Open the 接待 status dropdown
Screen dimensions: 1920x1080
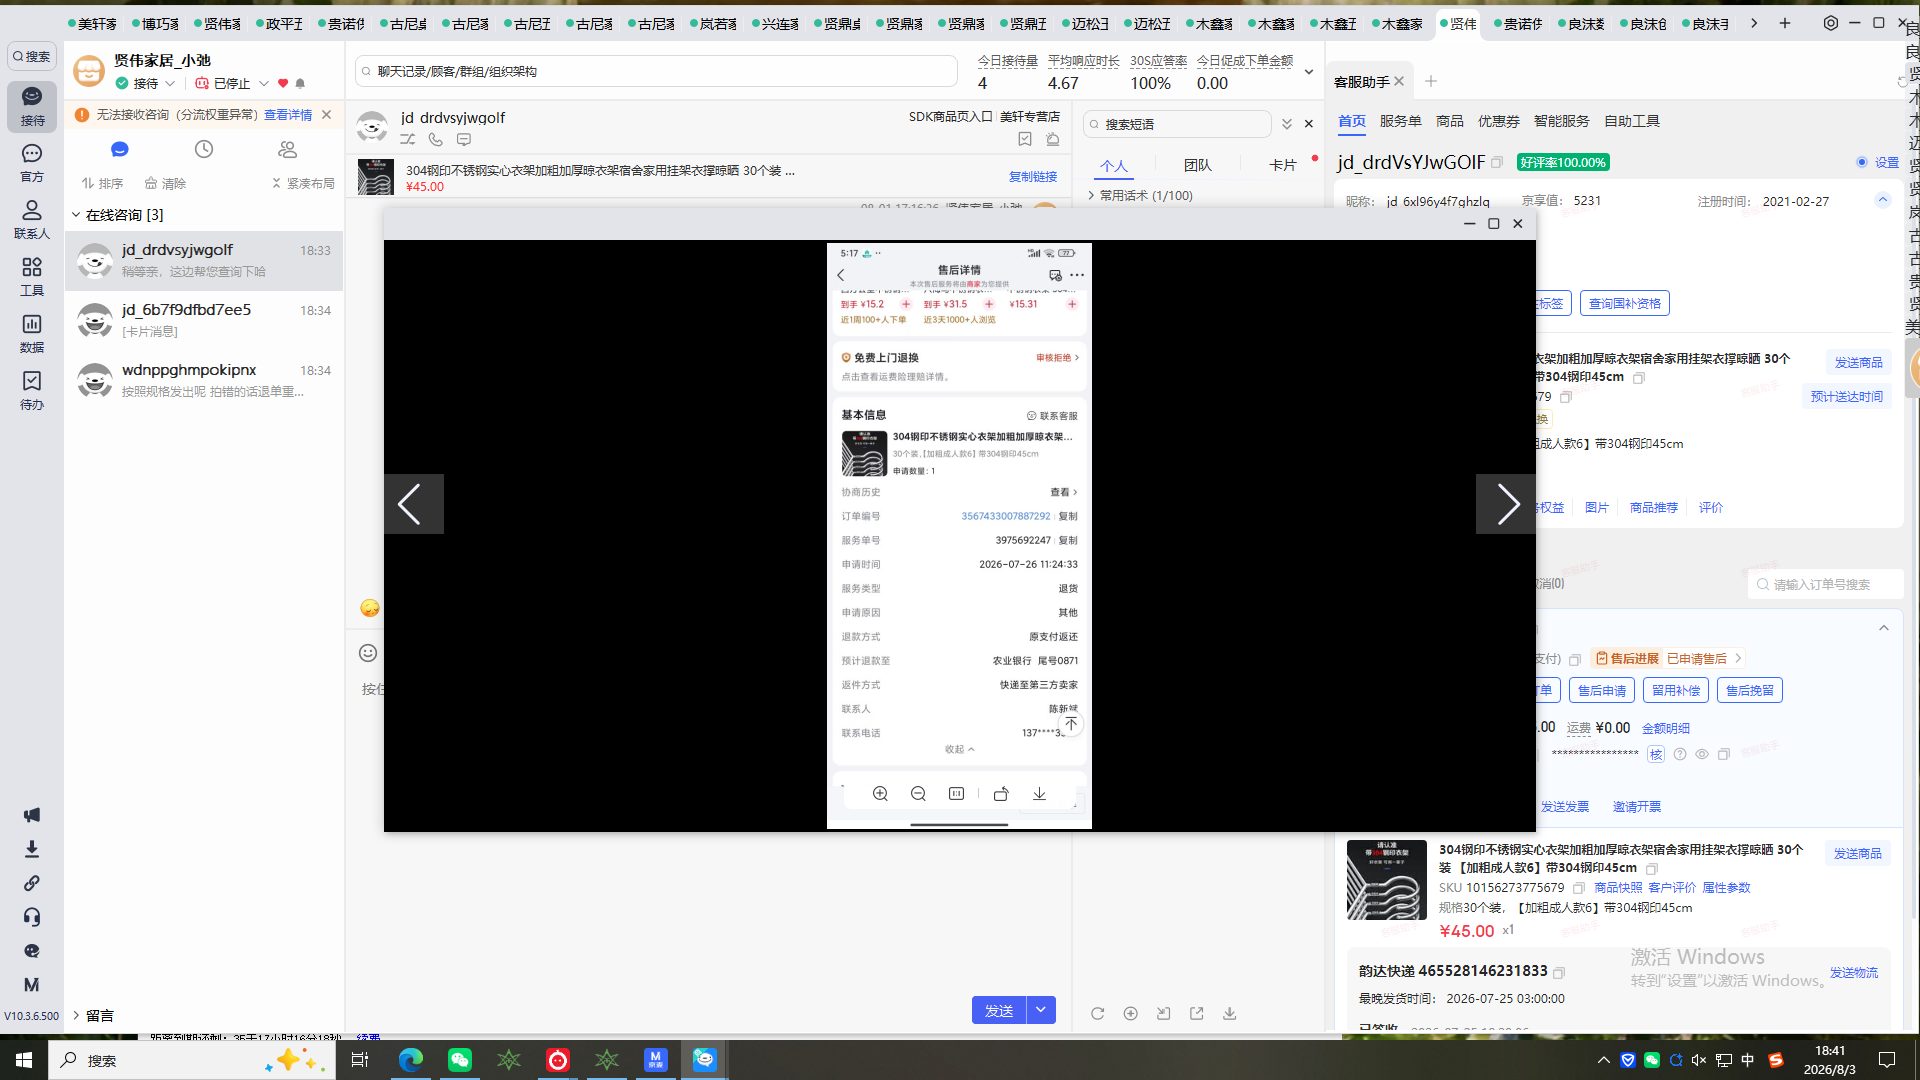coord(170,84)
